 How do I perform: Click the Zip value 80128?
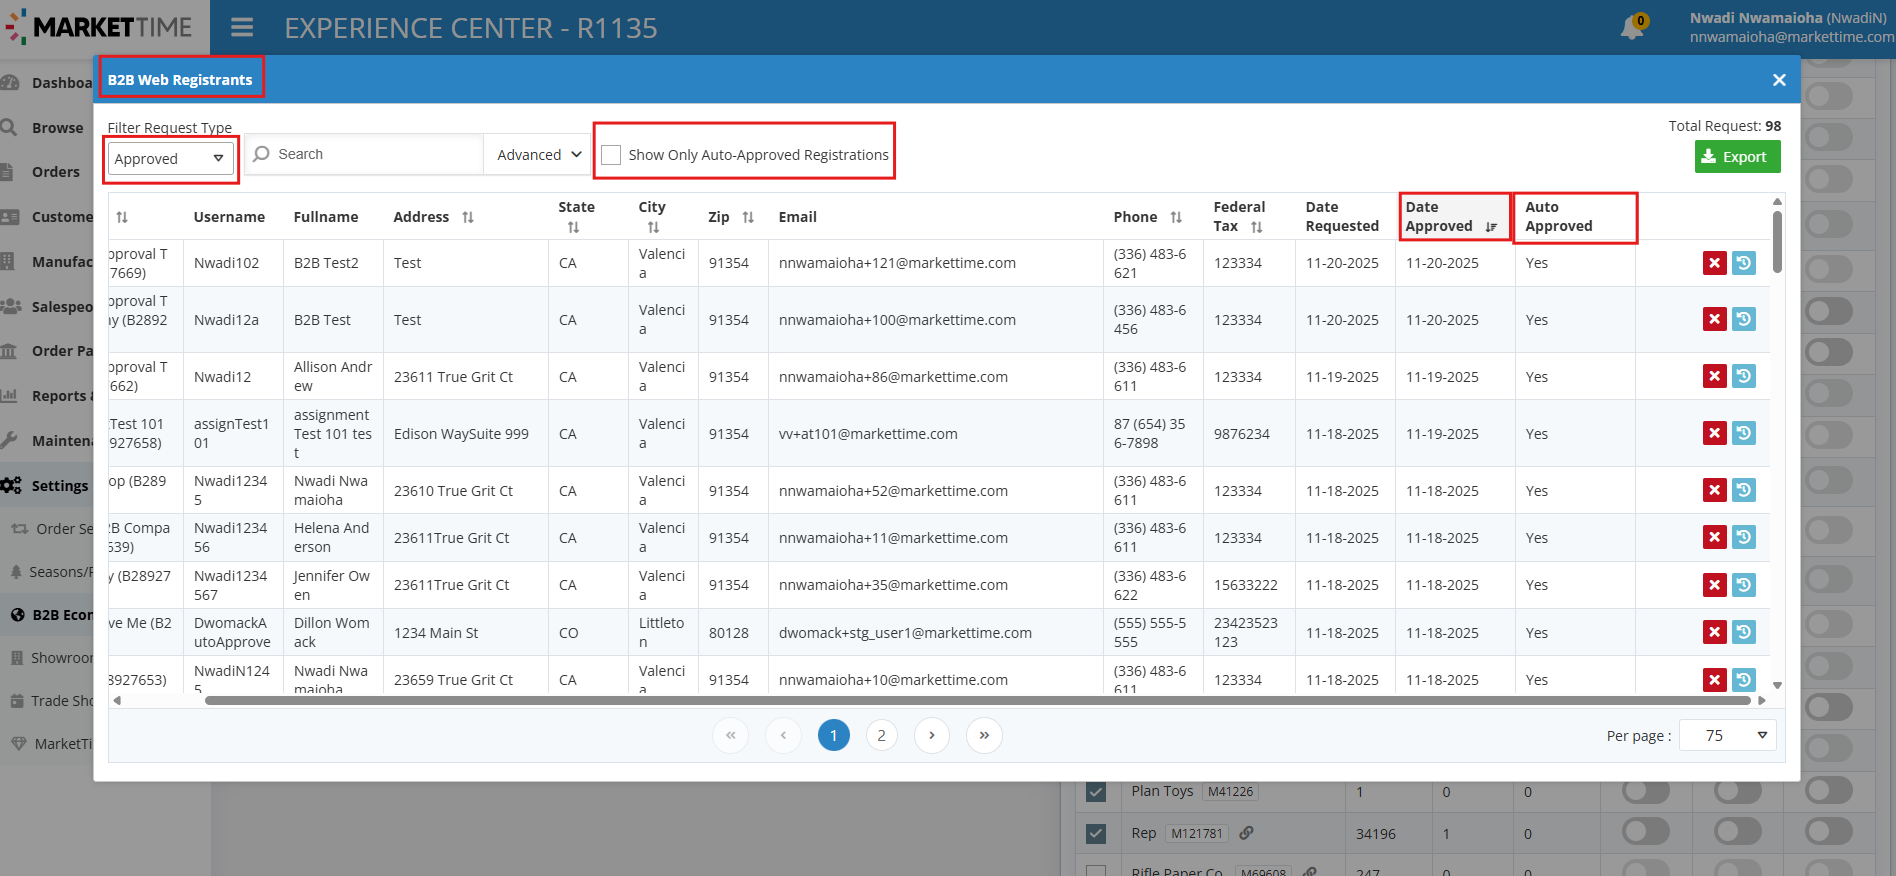point(729,633)
